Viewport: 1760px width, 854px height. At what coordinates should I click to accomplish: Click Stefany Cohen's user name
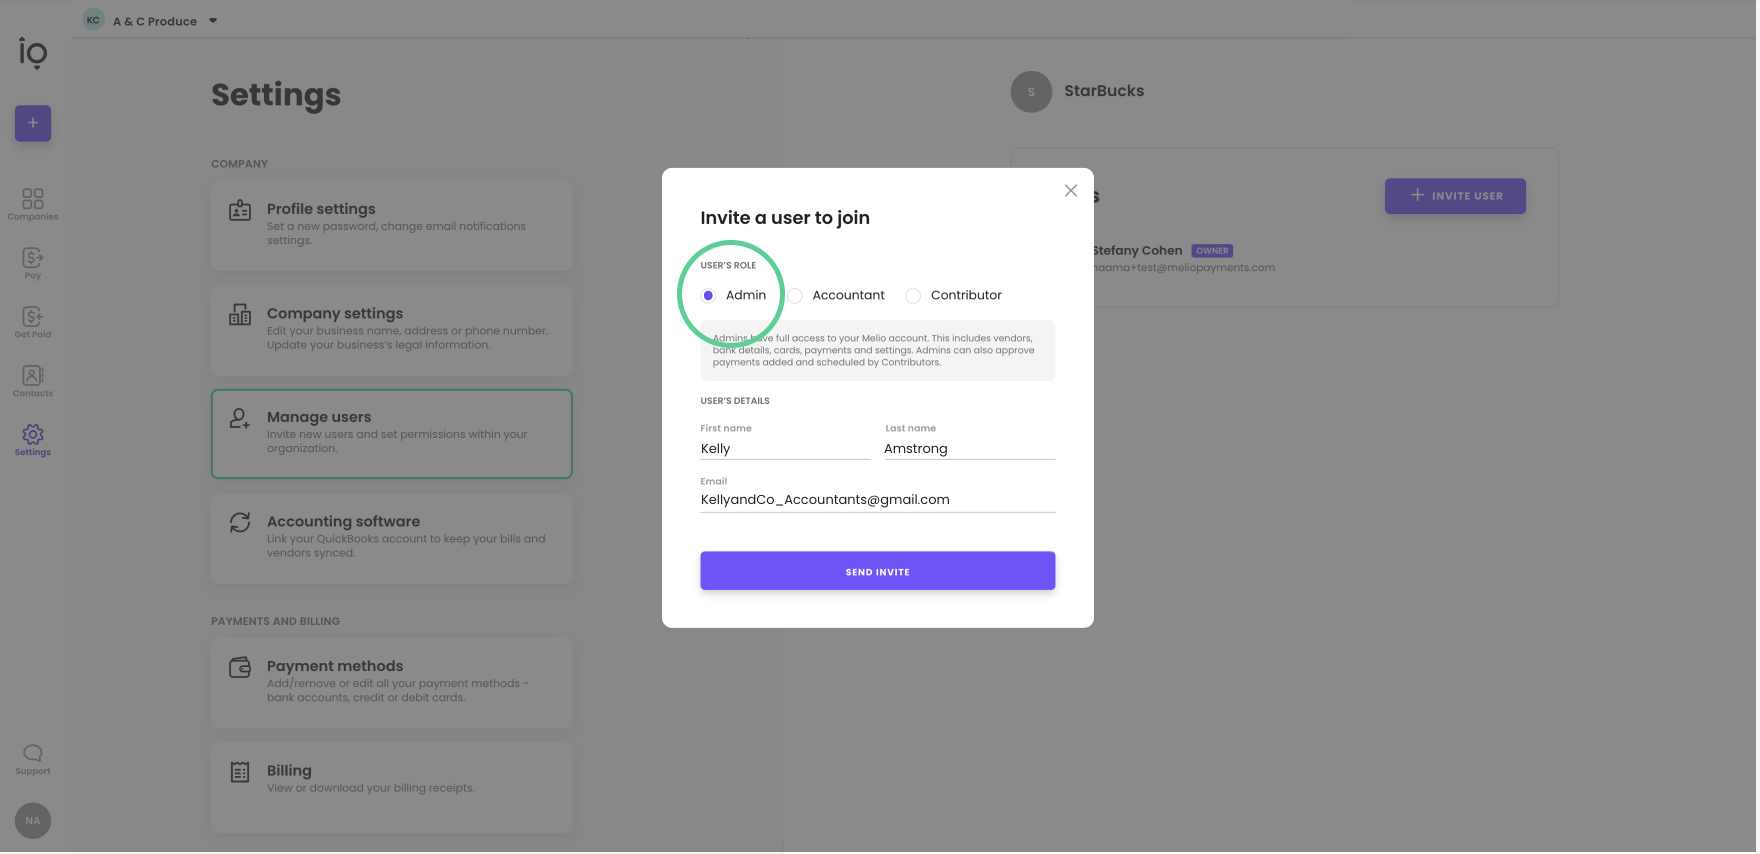click(1137, 251)
